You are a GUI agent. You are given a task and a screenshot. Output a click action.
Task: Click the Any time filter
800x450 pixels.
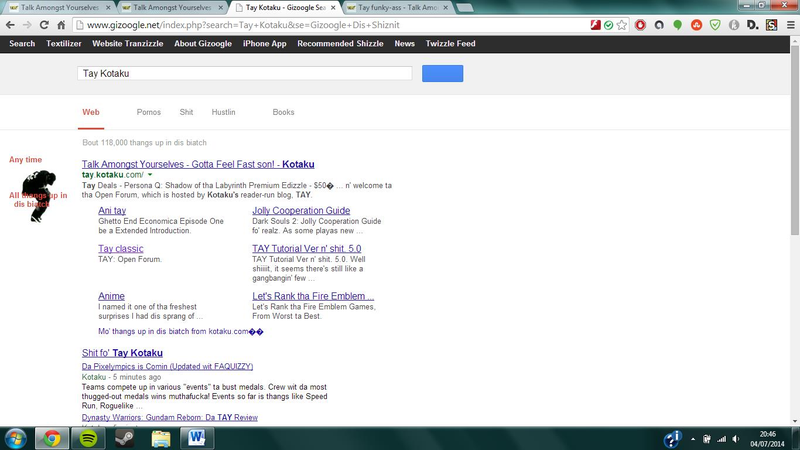26,160
